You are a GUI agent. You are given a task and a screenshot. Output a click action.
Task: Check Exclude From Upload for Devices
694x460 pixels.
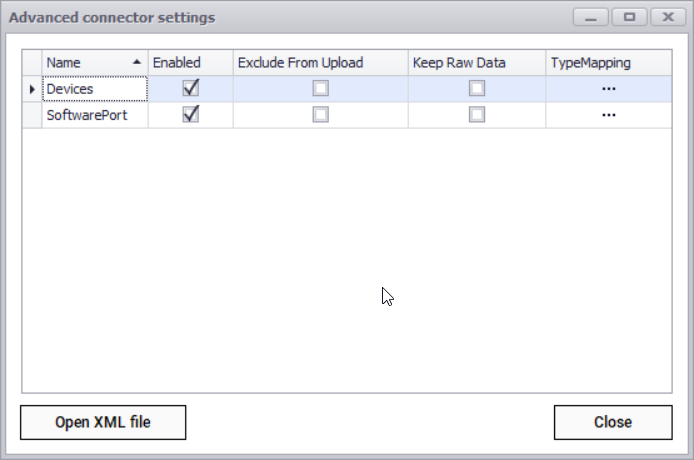tap(320, 88)
